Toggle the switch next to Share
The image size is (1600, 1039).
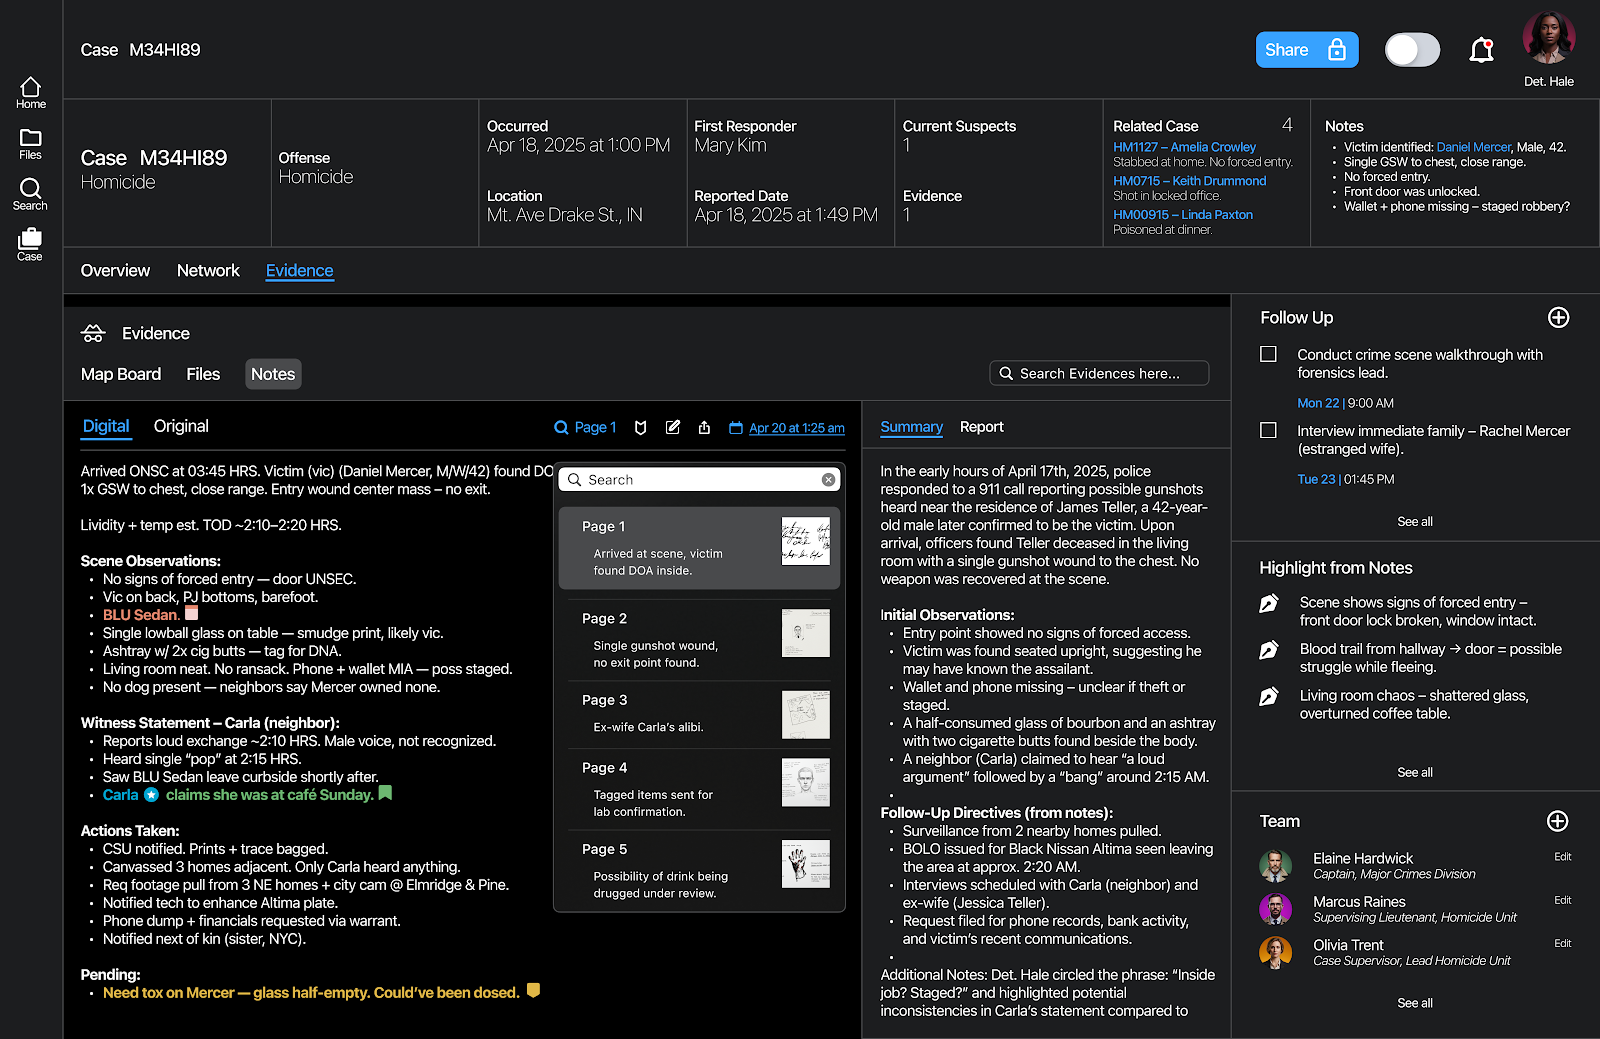click(x=1412, y=50)
